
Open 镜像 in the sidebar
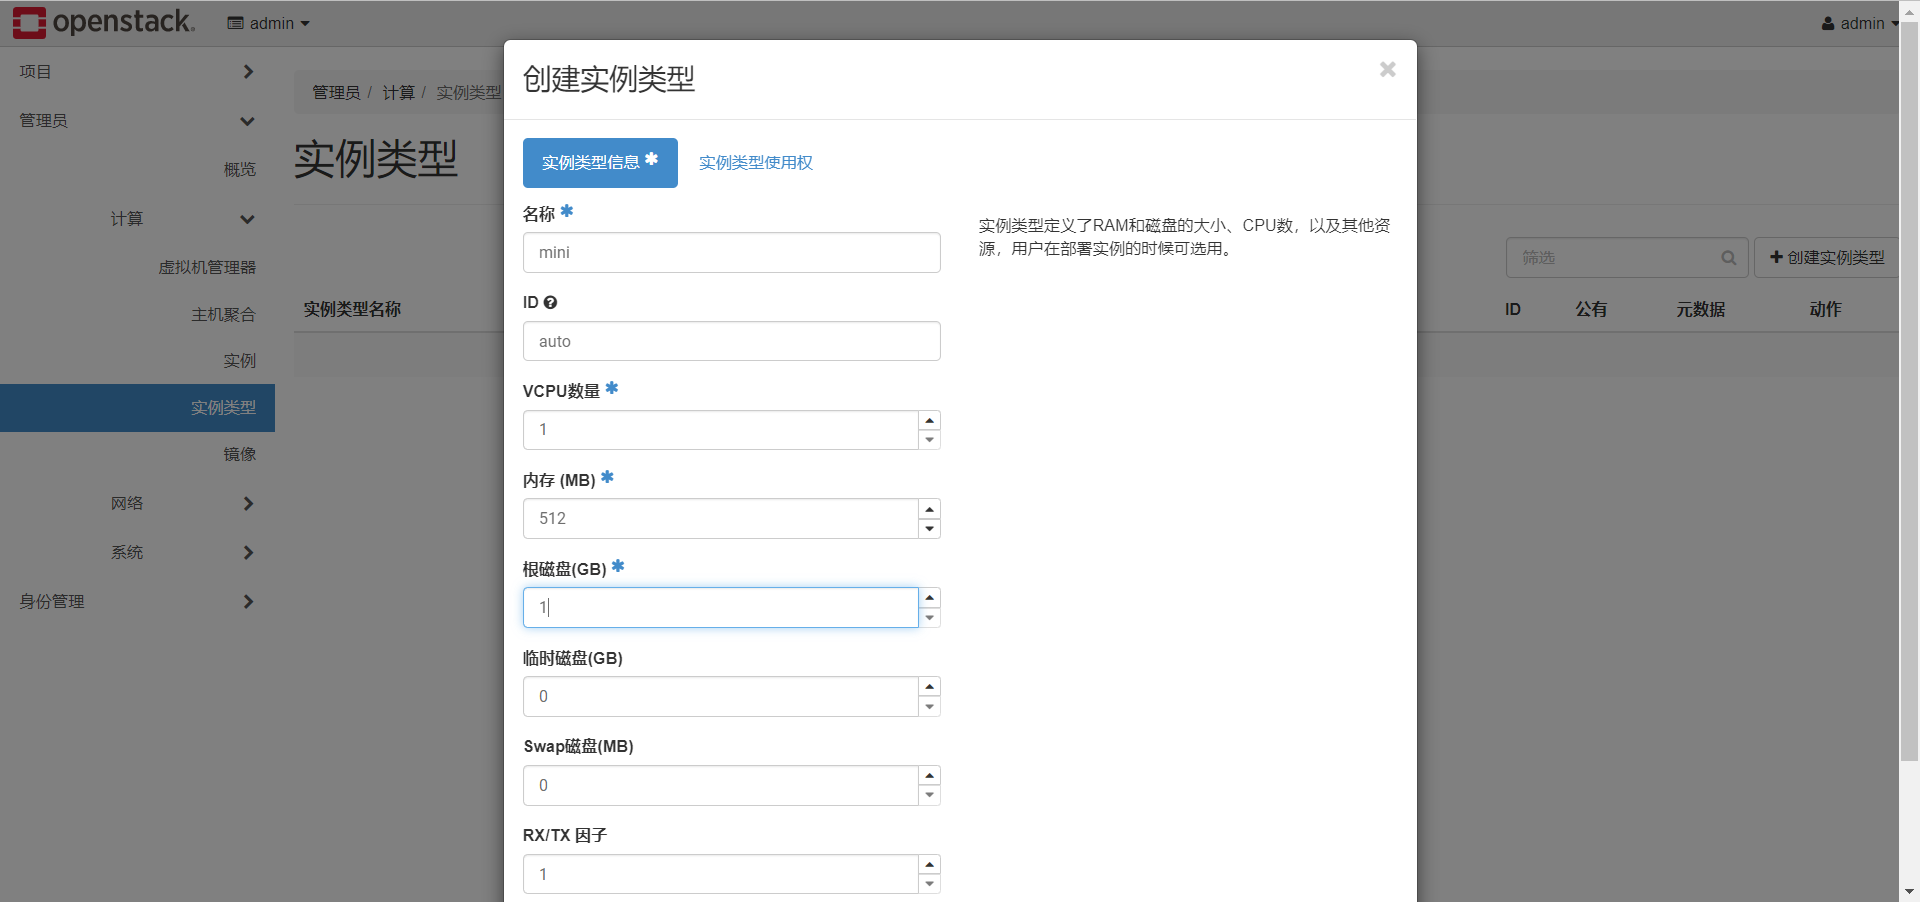pyautogui.click(x=240, y=454)
